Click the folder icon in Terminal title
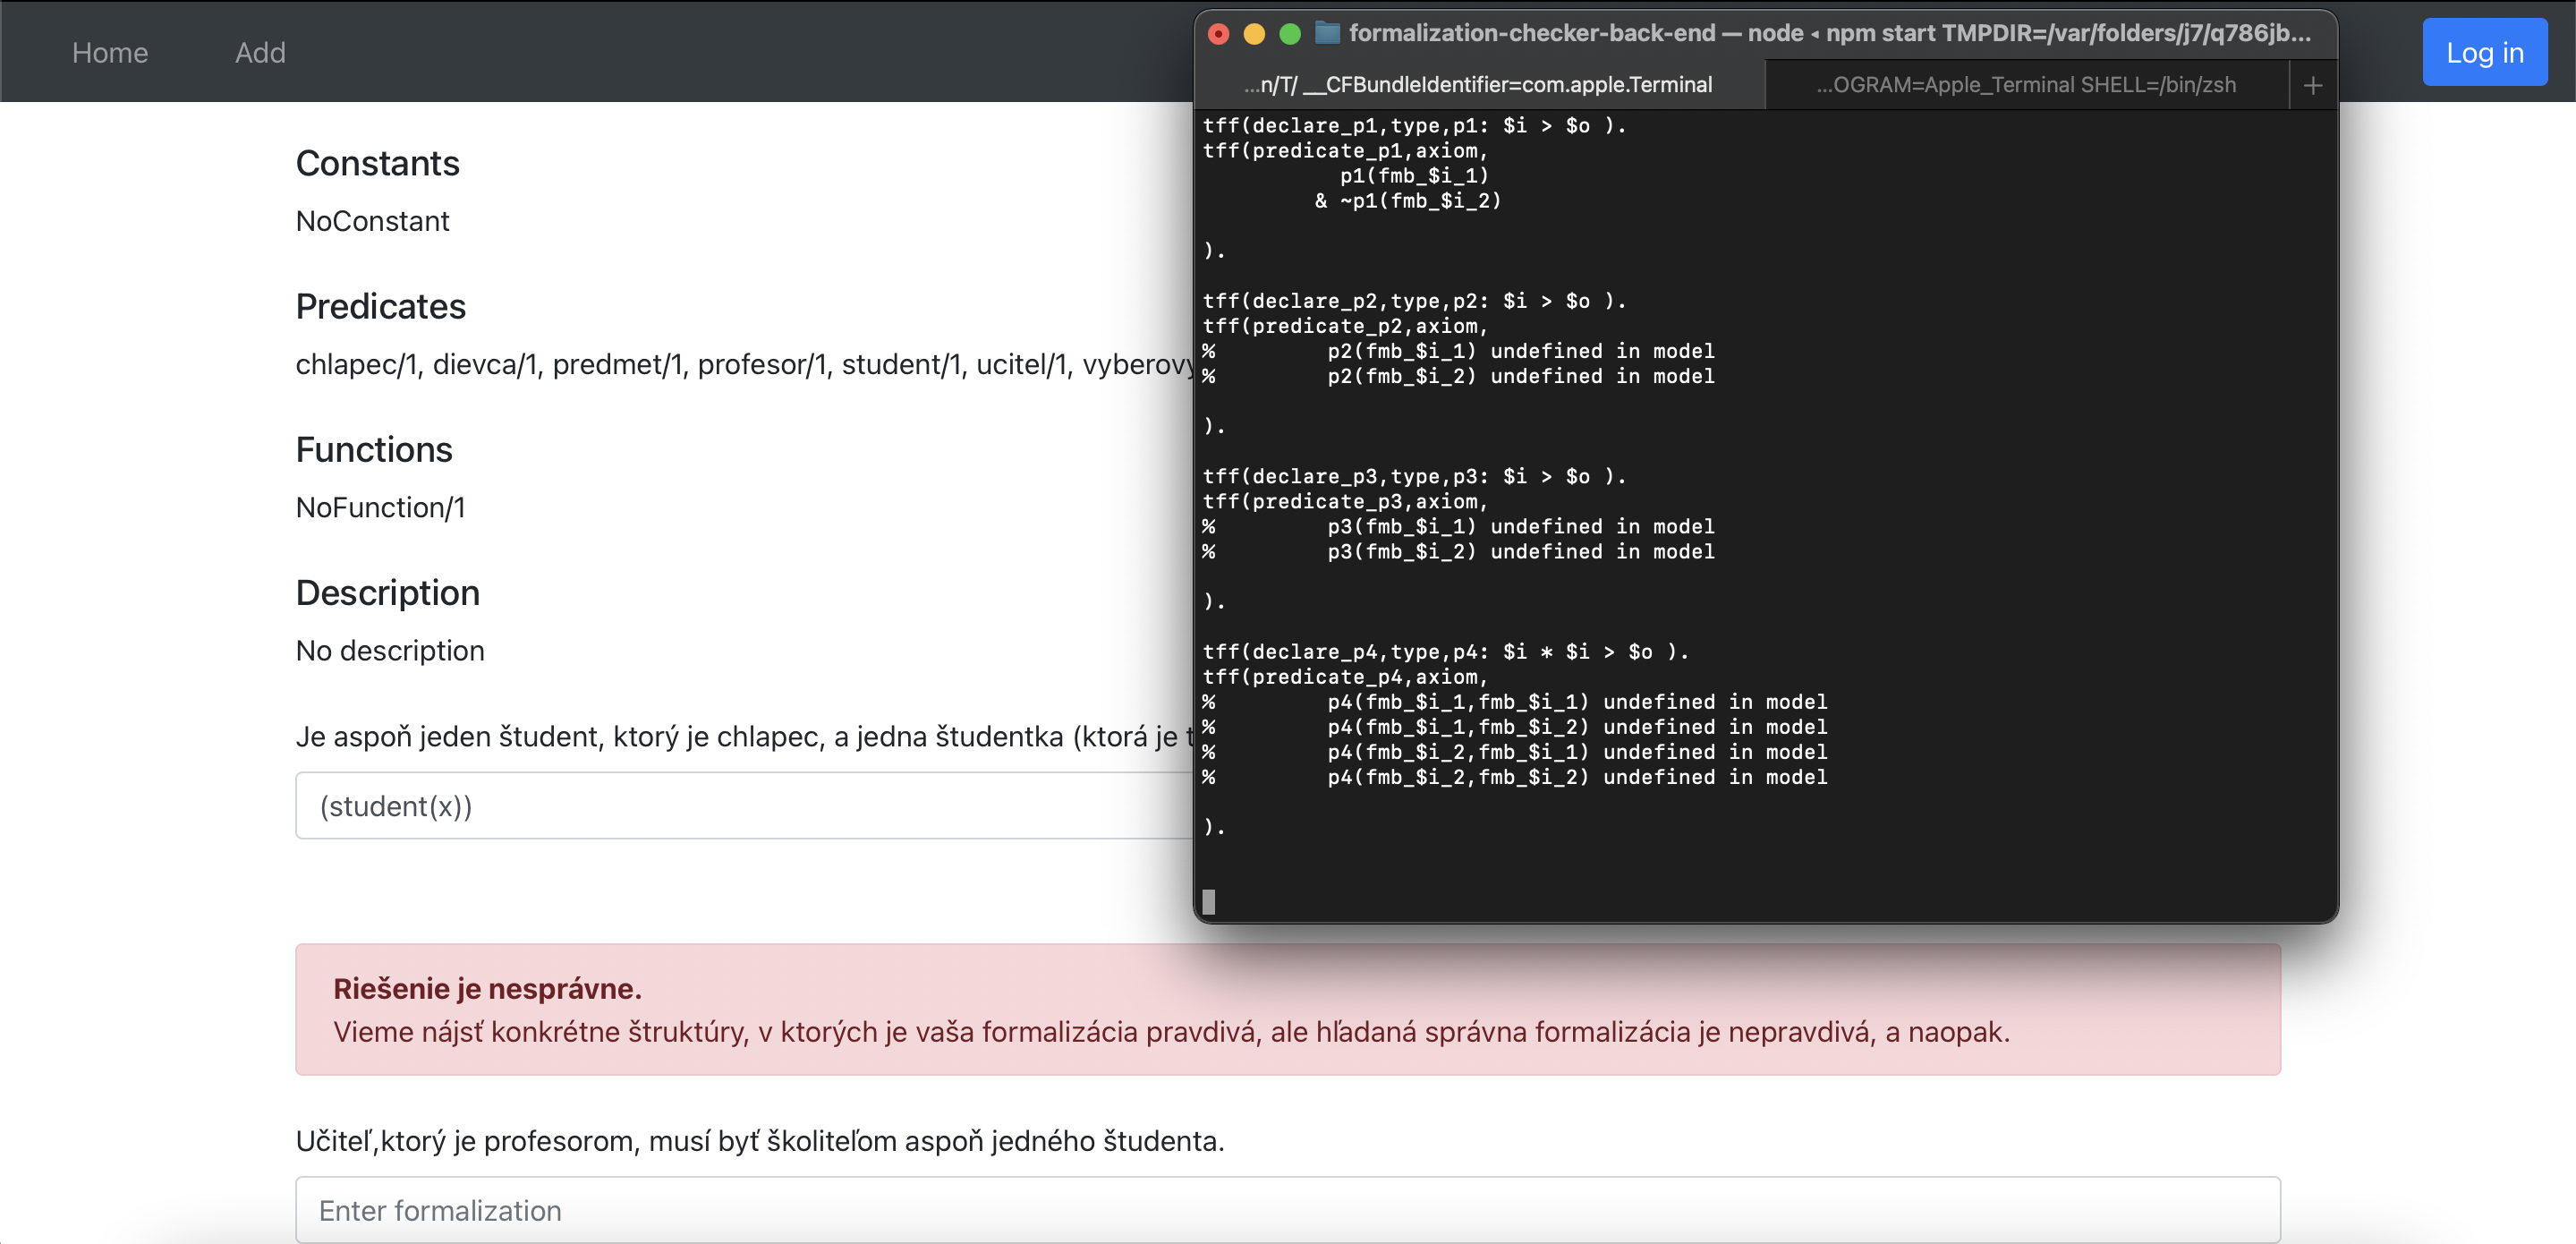The image size is (2576, 1244). (1327, 33)
